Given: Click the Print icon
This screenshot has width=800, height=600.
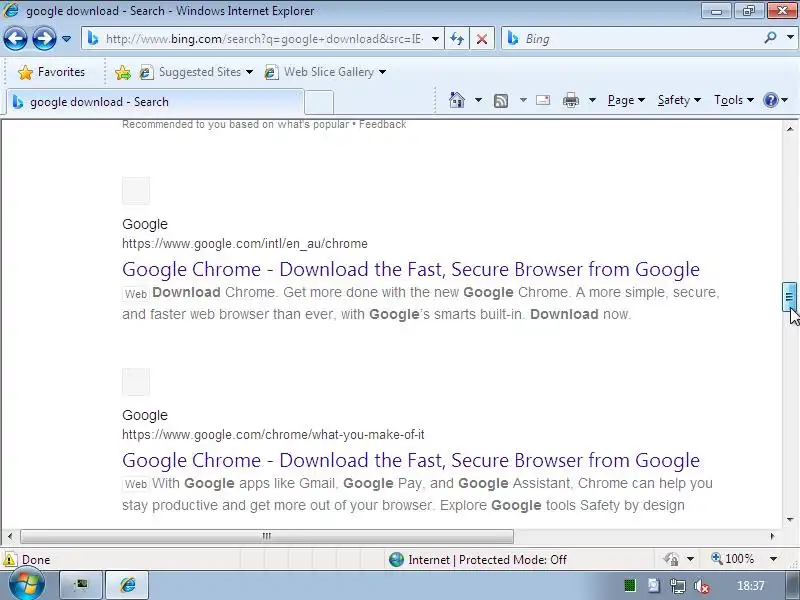Looking at the screenshot, I should (570, 100).
